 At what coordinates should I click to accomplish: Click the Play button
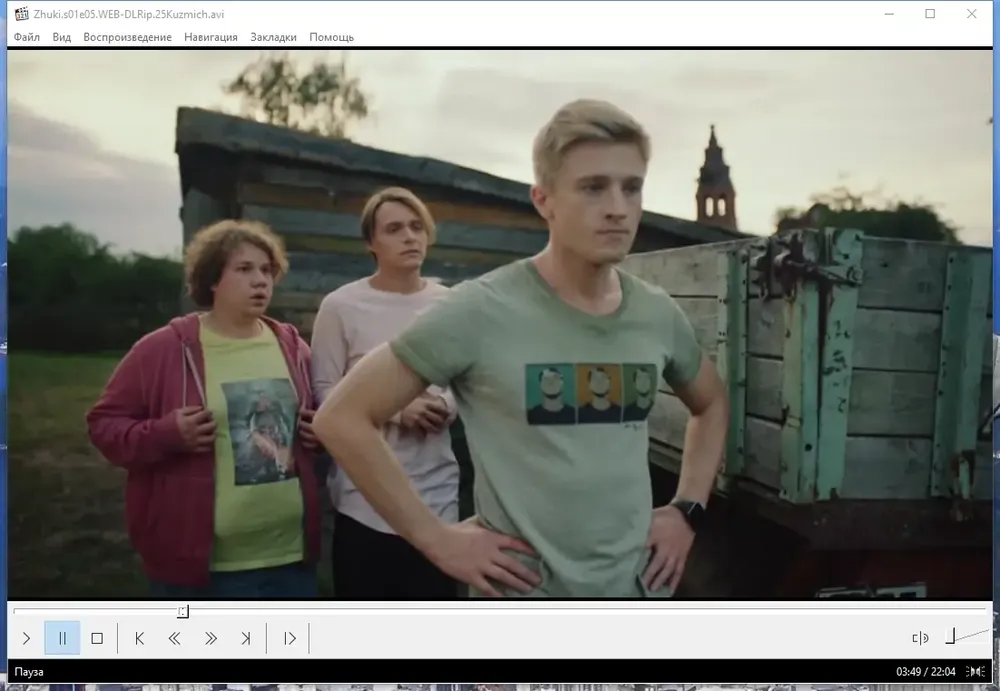(26, 638)
